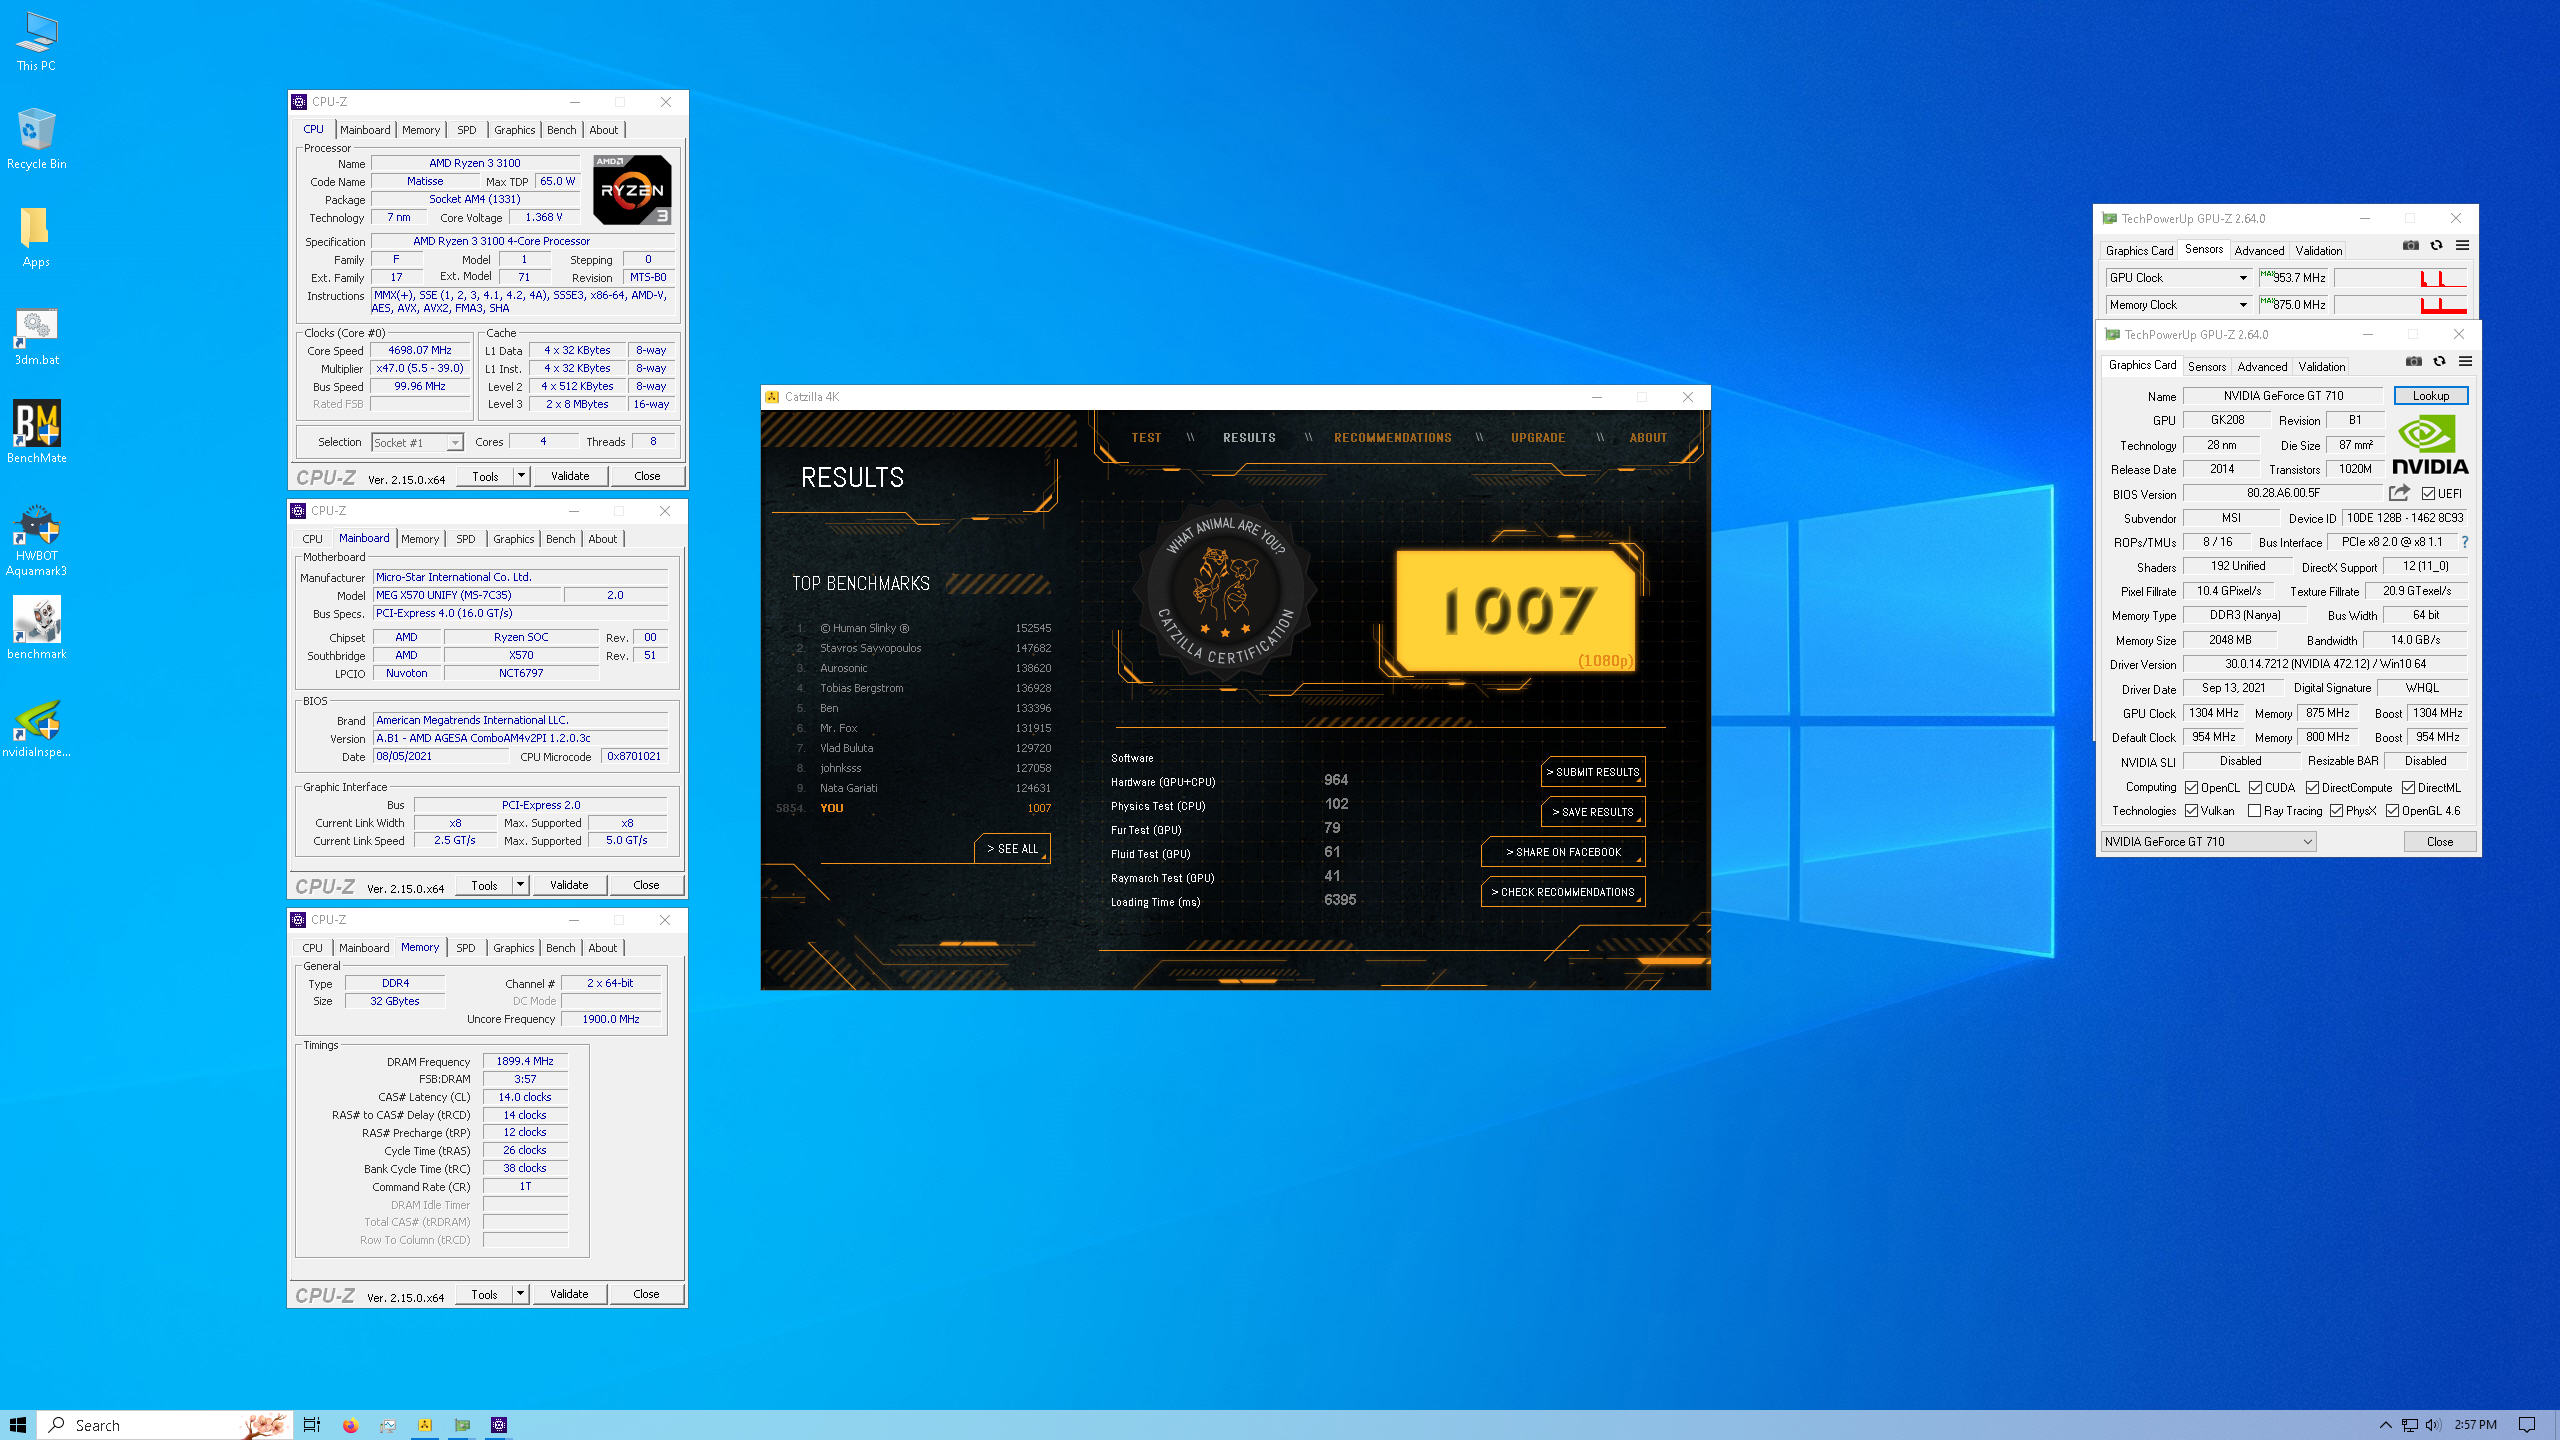Open hamburger menu in GPU-Z Sensors window
The width and height of the screenshot is (2560, 1440).
point(2463,246)
